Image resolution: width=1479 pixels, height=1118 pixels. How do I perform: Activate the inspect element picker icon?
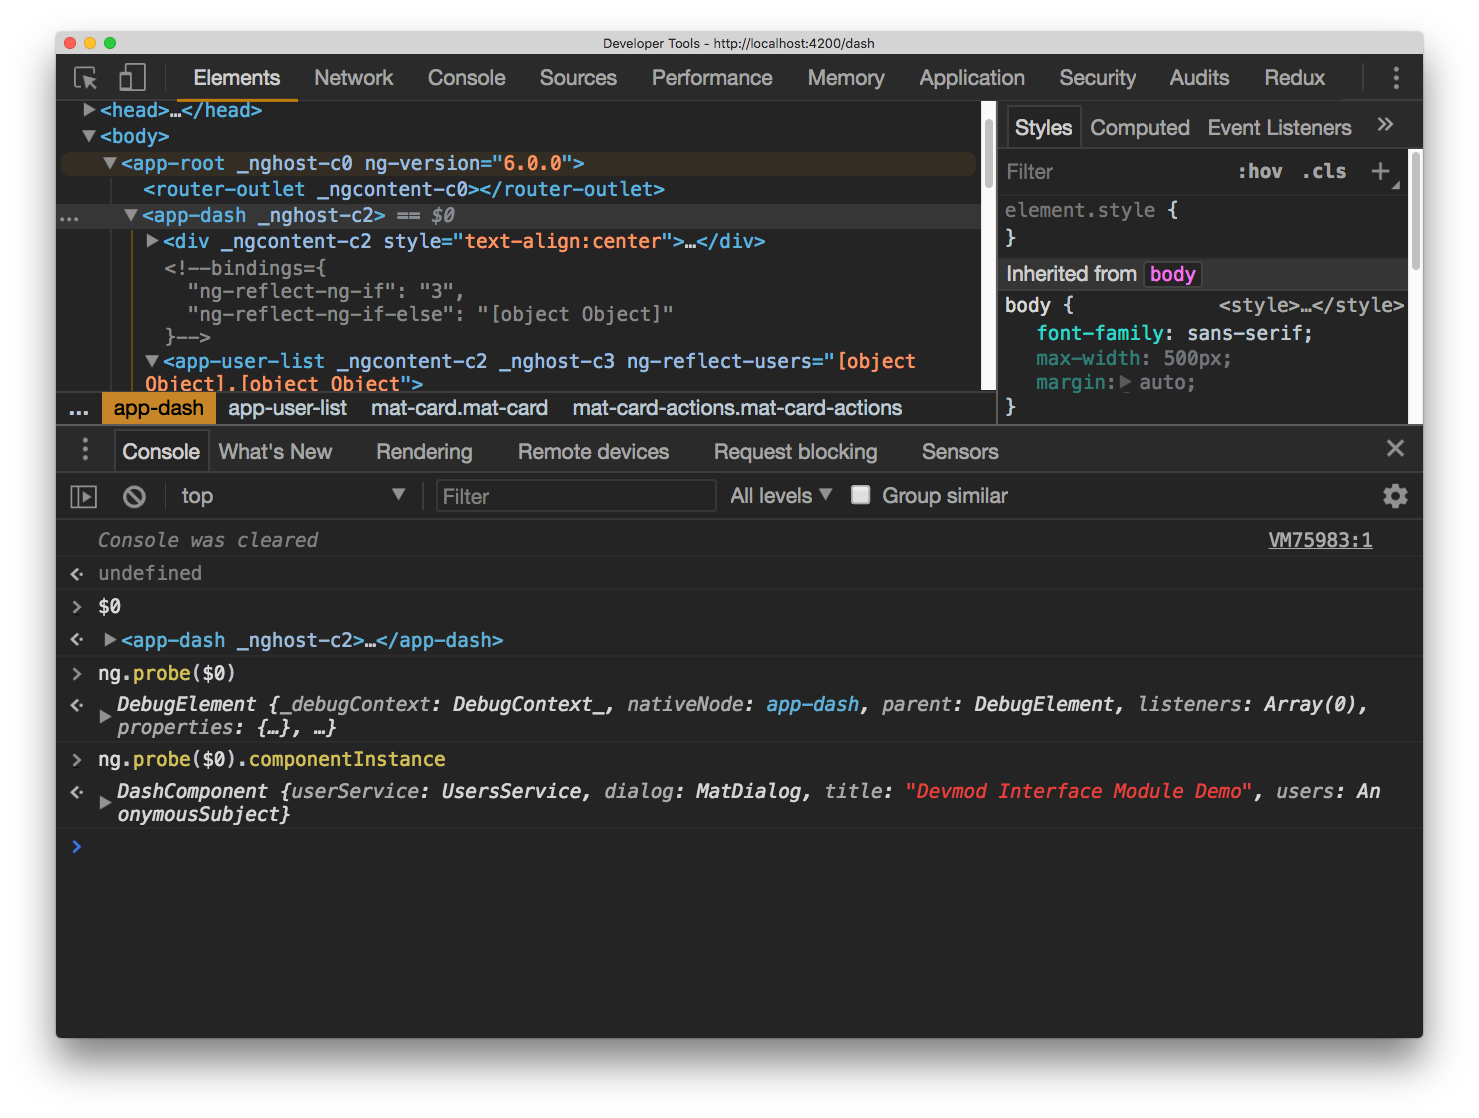[x=86, y=78]
